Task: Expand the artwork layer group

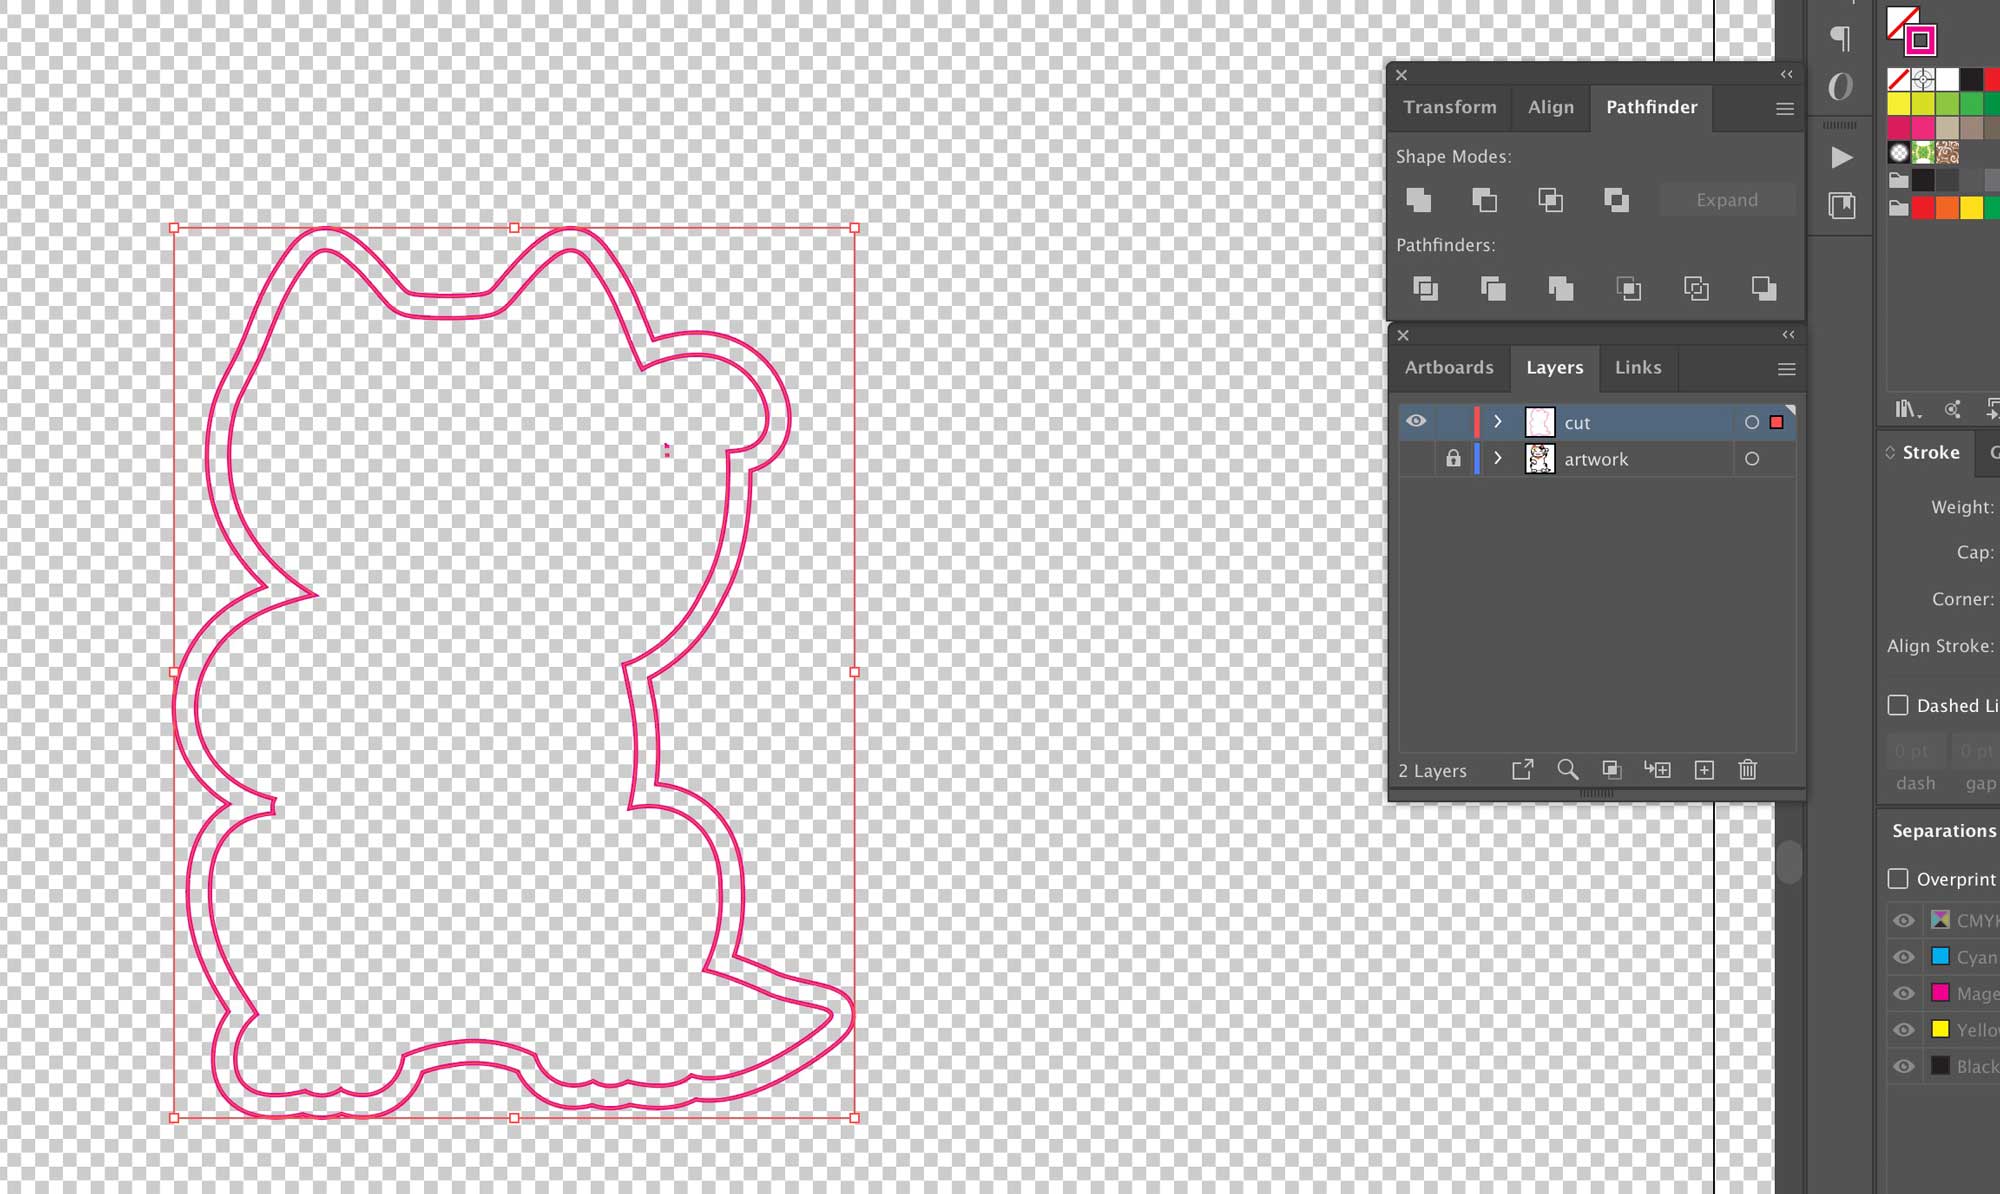Action: 1498,458
